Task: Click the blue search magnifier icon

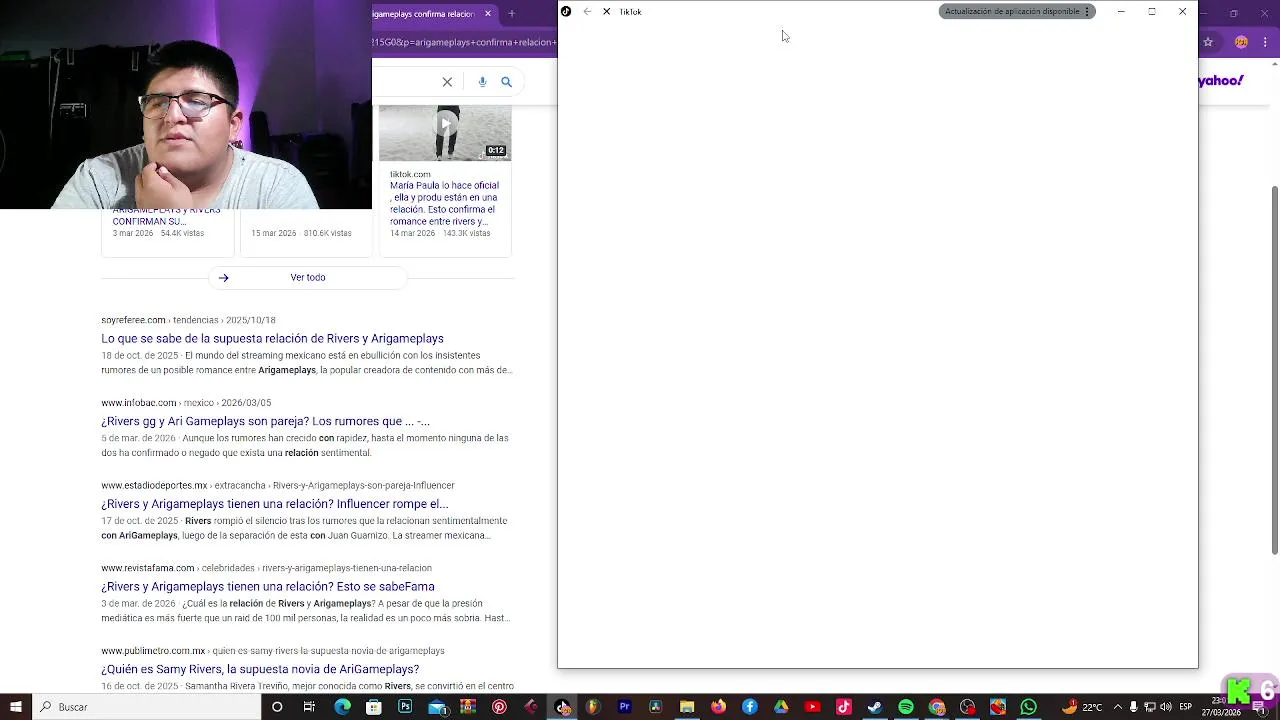Action: point(506,82)
